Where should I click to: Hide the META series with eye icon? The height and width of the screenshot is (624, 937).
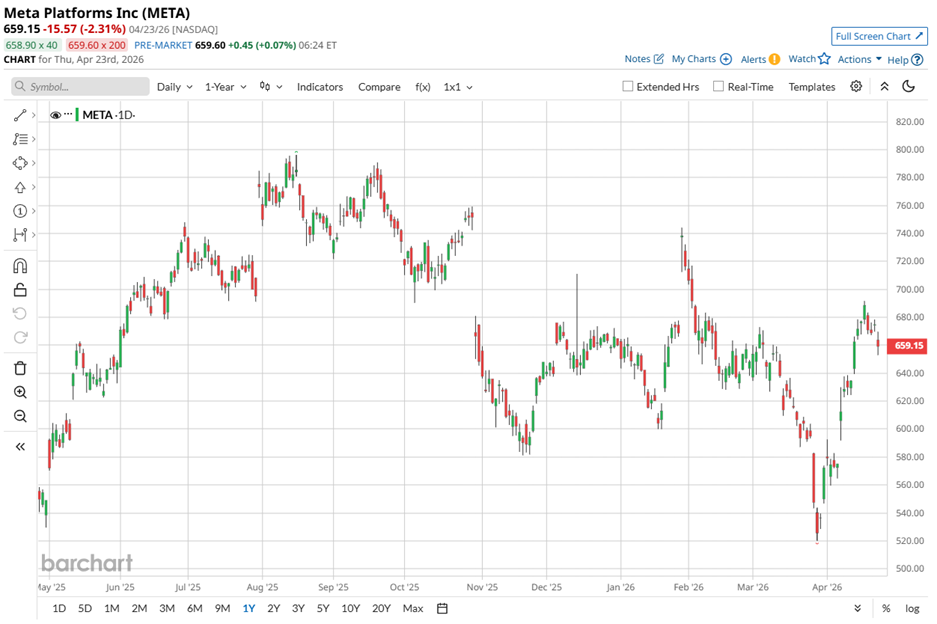(55, 115)
